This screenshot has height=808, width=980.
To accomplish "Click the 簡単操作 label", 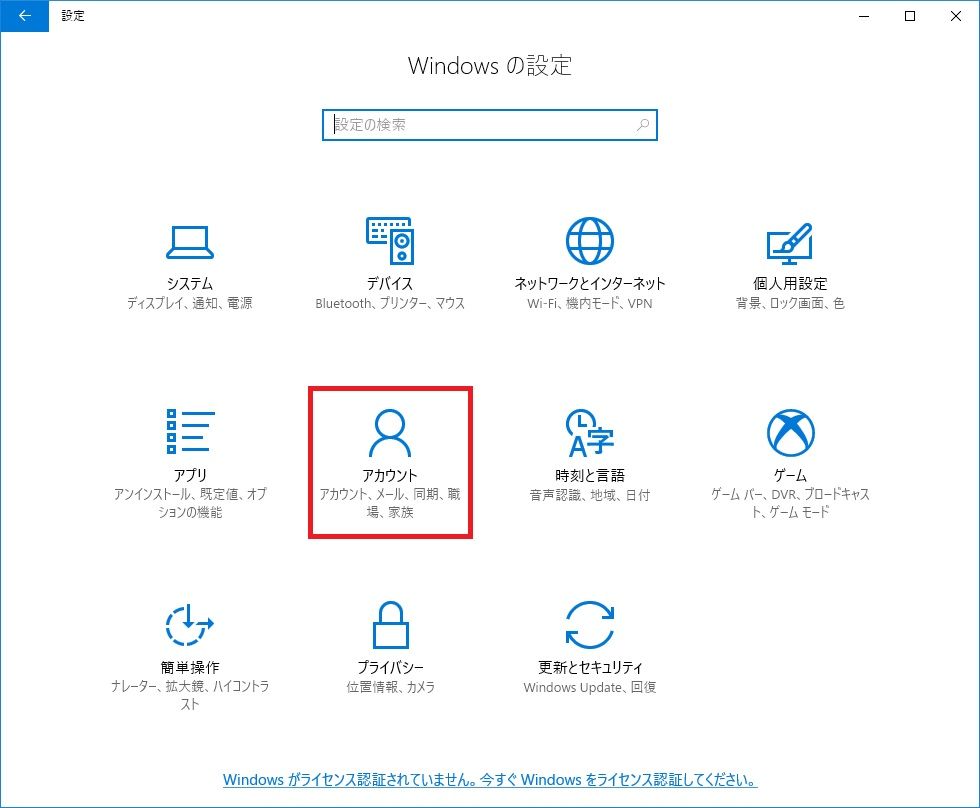I will [190, 667].
